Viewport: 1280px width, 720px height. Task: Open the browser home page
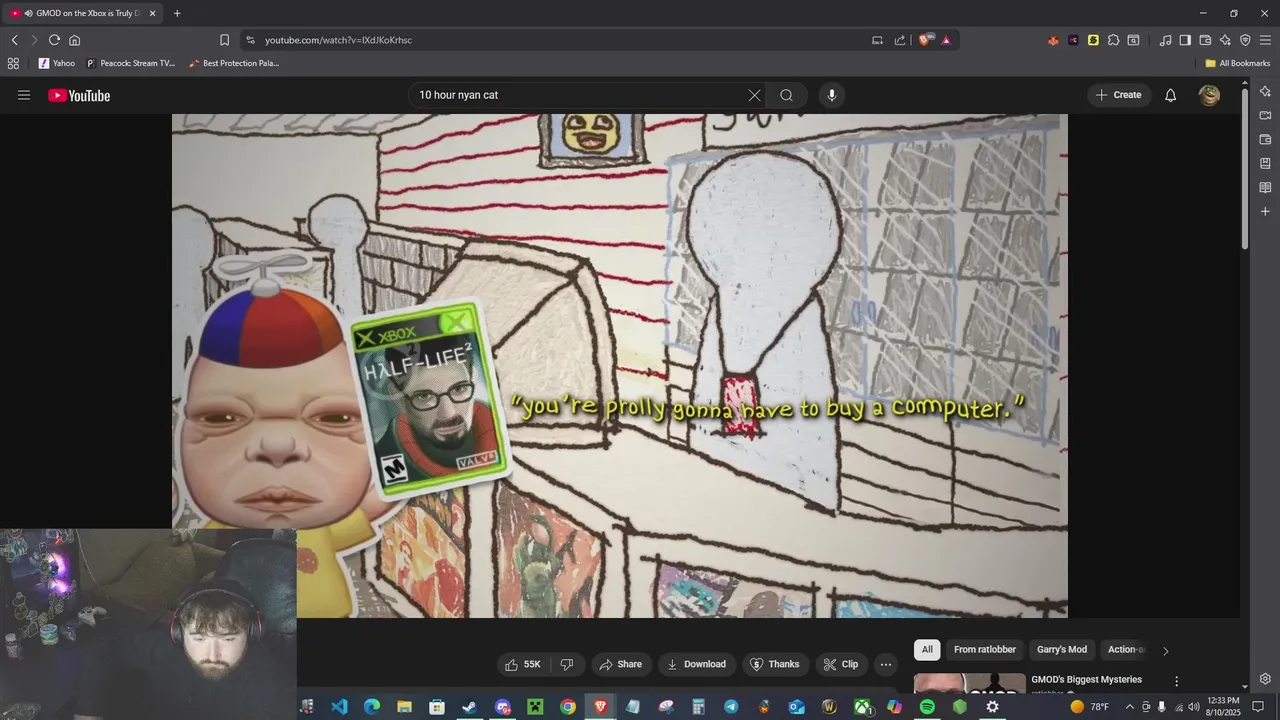(74, 40)
